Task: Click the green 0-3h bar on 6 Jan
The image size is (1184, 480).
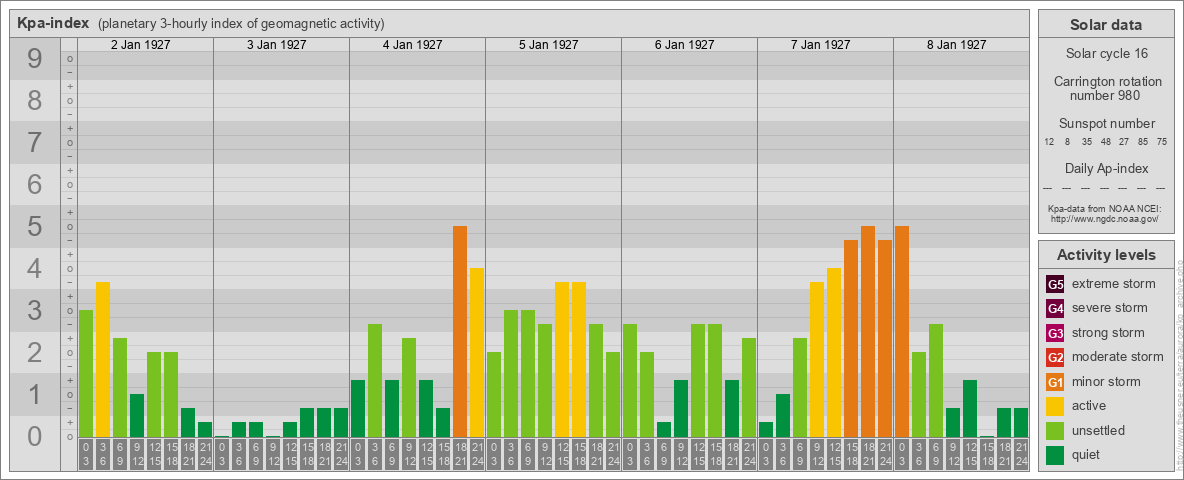Action: click(x=630, y=380)
